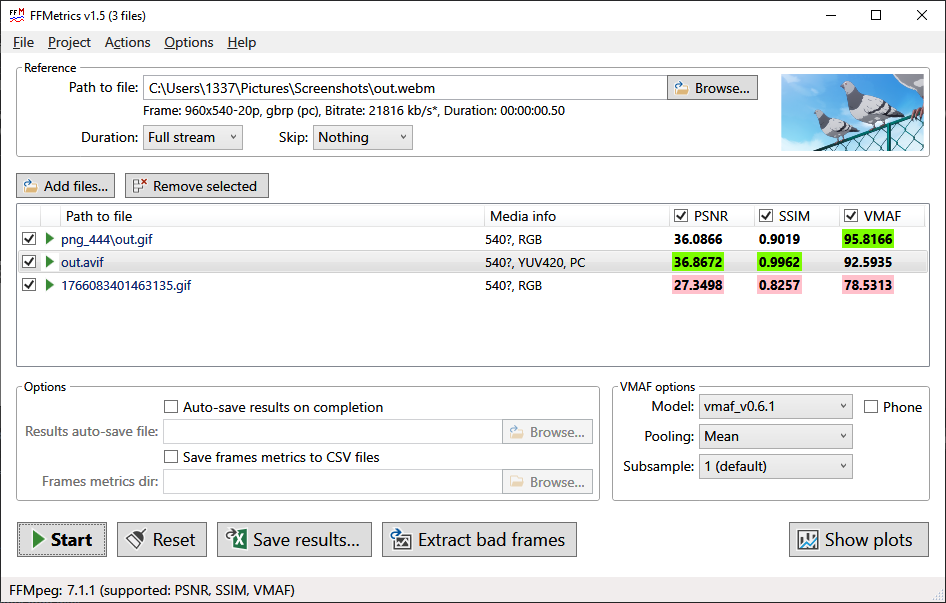Open the Help menu
This screenshot has width=946, height=603.
tap(242, 42)
